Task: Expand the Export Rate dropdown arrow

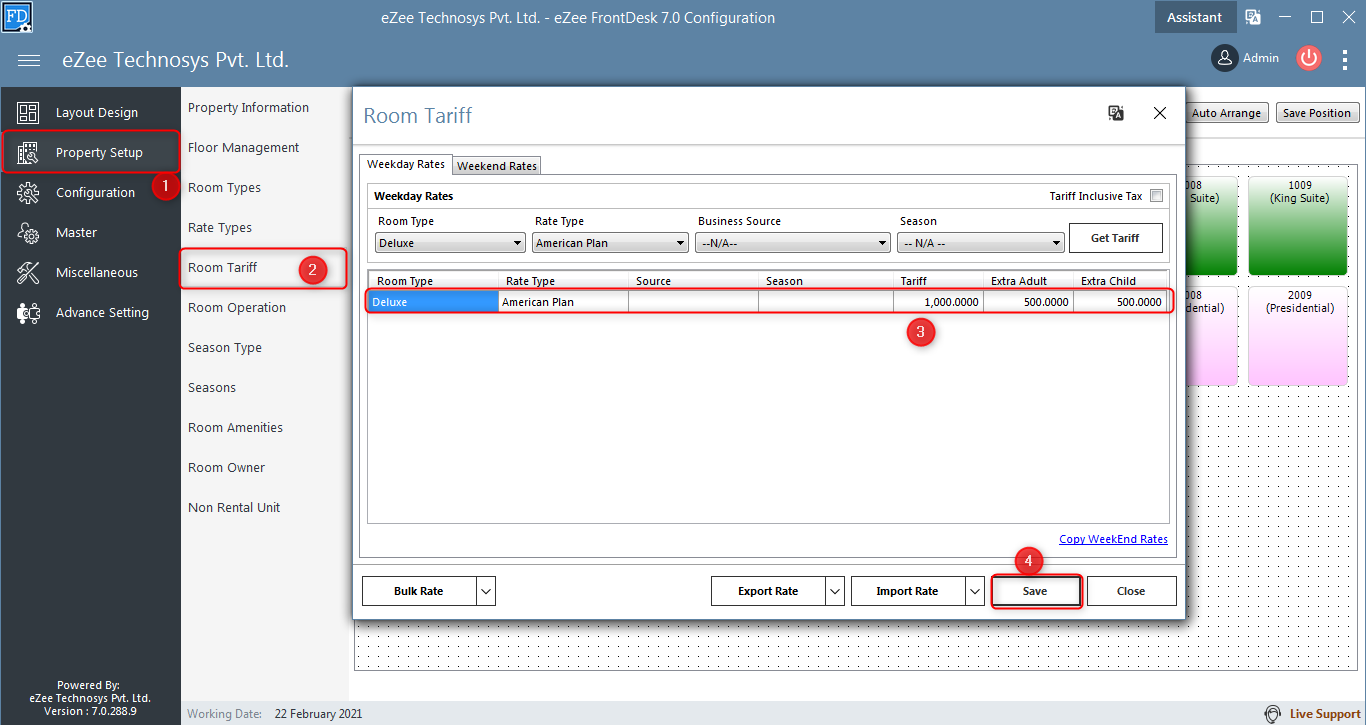Action: click(836, 591)
